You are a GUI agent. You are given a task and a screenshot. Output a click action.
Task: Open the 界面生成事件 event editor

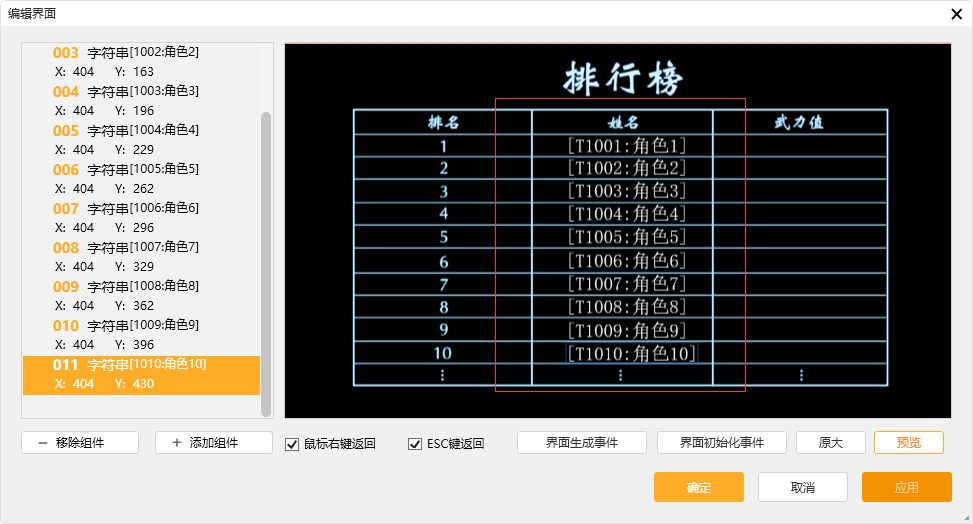pyautogui.click(x=582, y=443)
